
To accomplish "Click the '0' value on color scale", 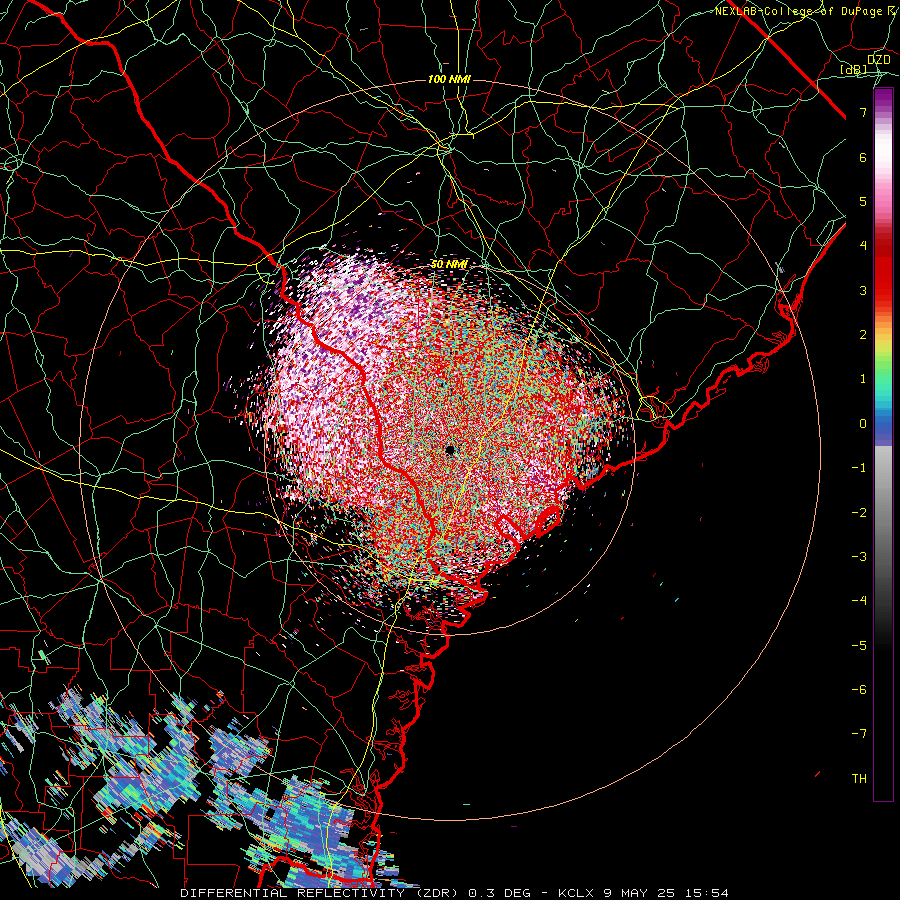I will click(863, 424).
